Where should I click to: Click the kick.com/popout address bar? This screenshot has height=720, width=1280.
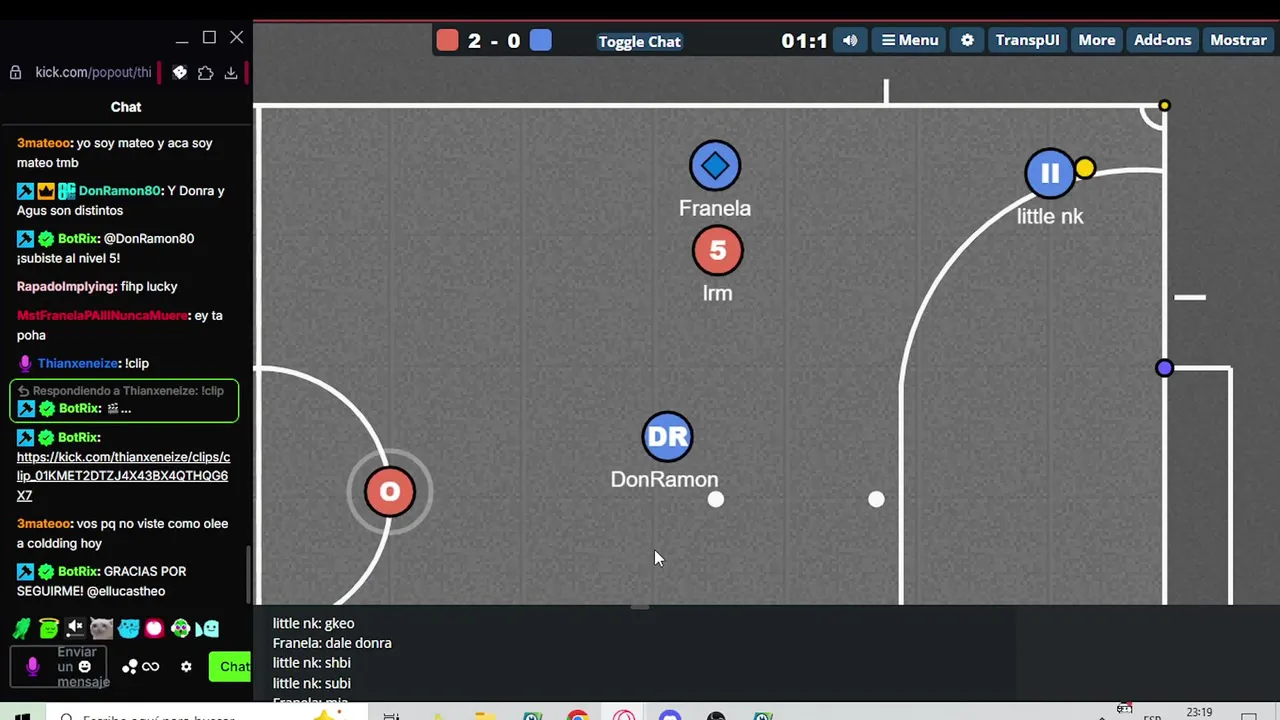94,72
